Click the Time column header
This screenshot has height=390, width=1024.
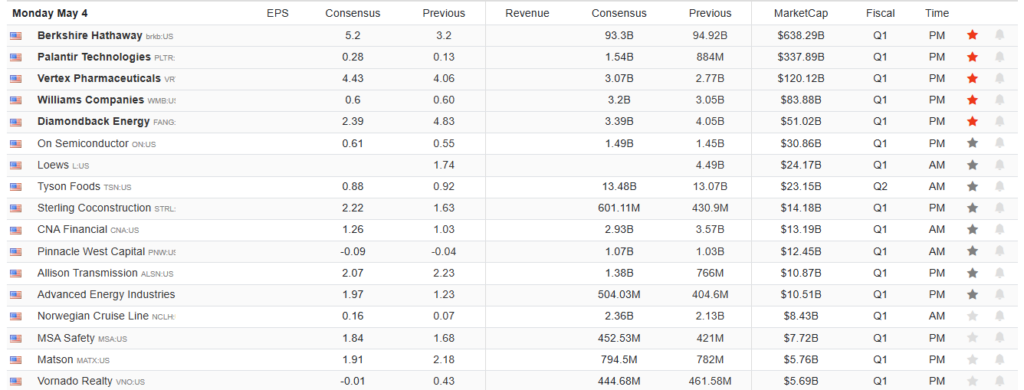pos(936,13)
